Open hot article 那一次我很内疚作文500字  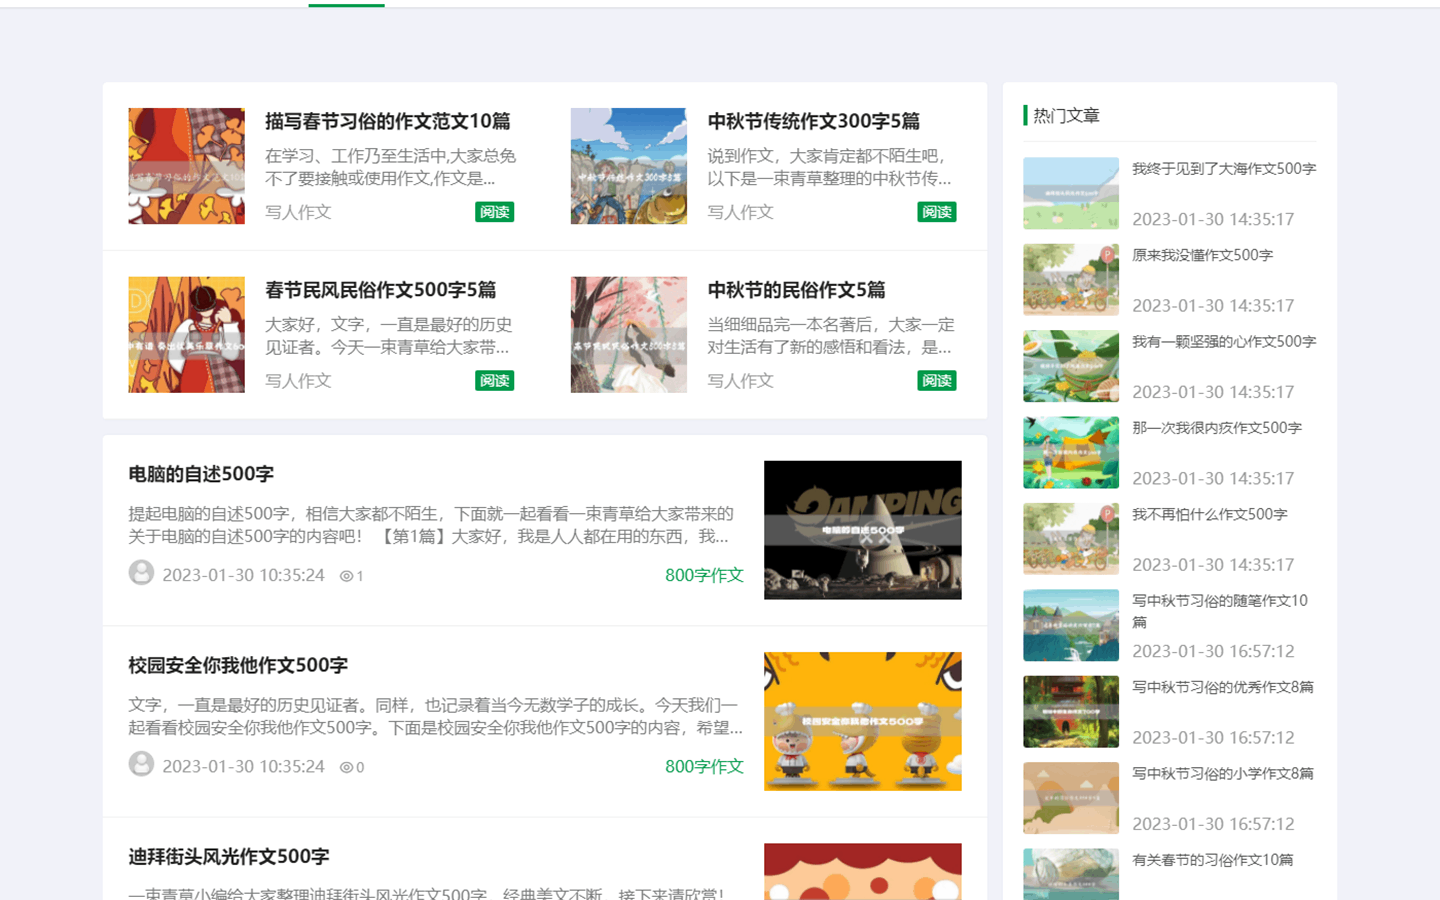click(1217, 428)
